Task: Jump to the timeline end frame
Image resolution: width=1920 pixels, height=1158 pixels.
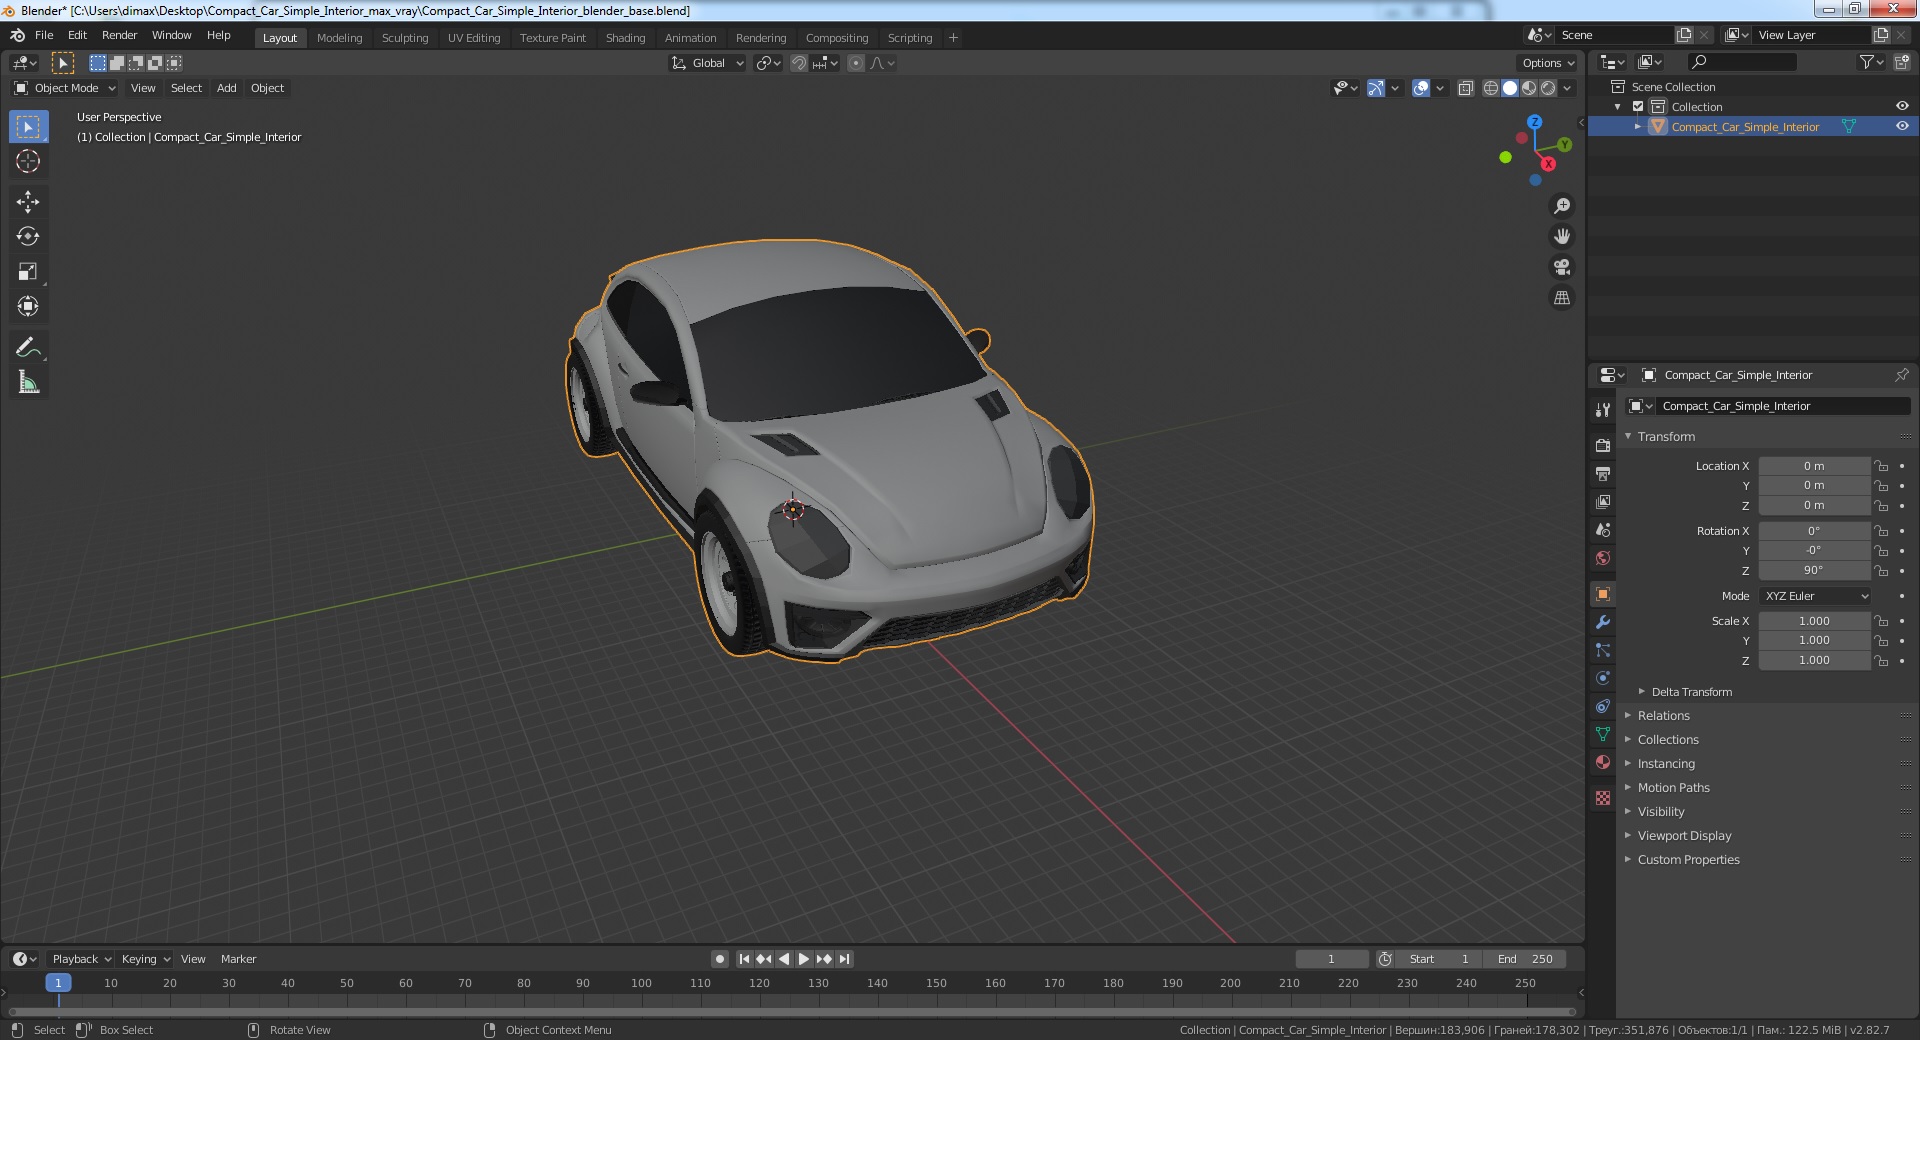Action: (845, 959)
